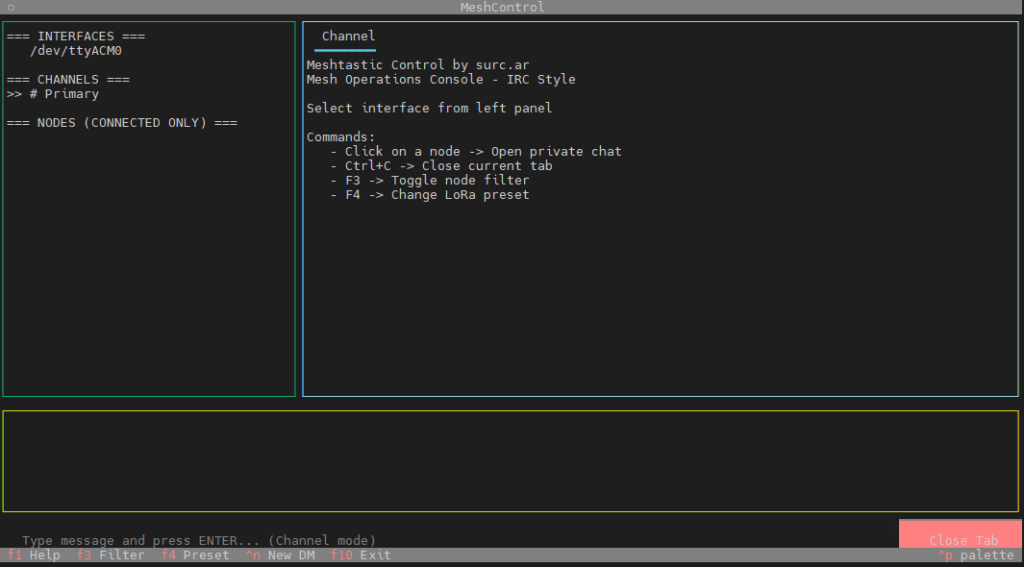This screenshot has height=567, width=1024.
Task: Click the circle icon in title bar
Action: click(x=11, y=7)
